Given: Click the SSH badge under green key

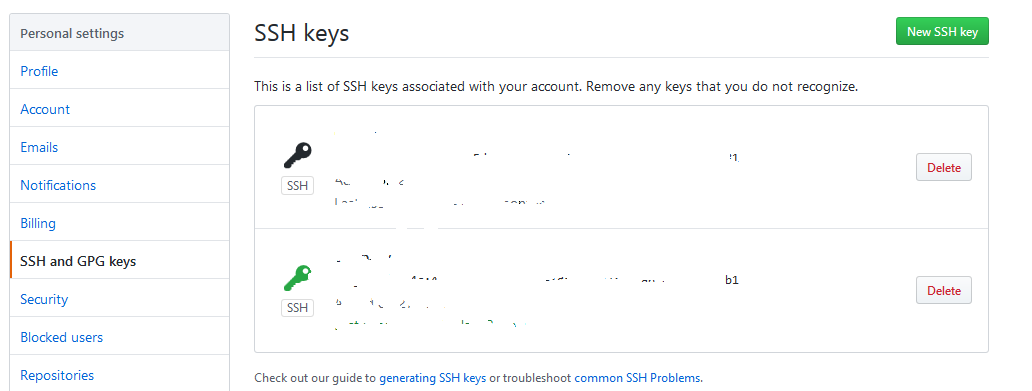Looking at the screenshot, I should point(297,307).
